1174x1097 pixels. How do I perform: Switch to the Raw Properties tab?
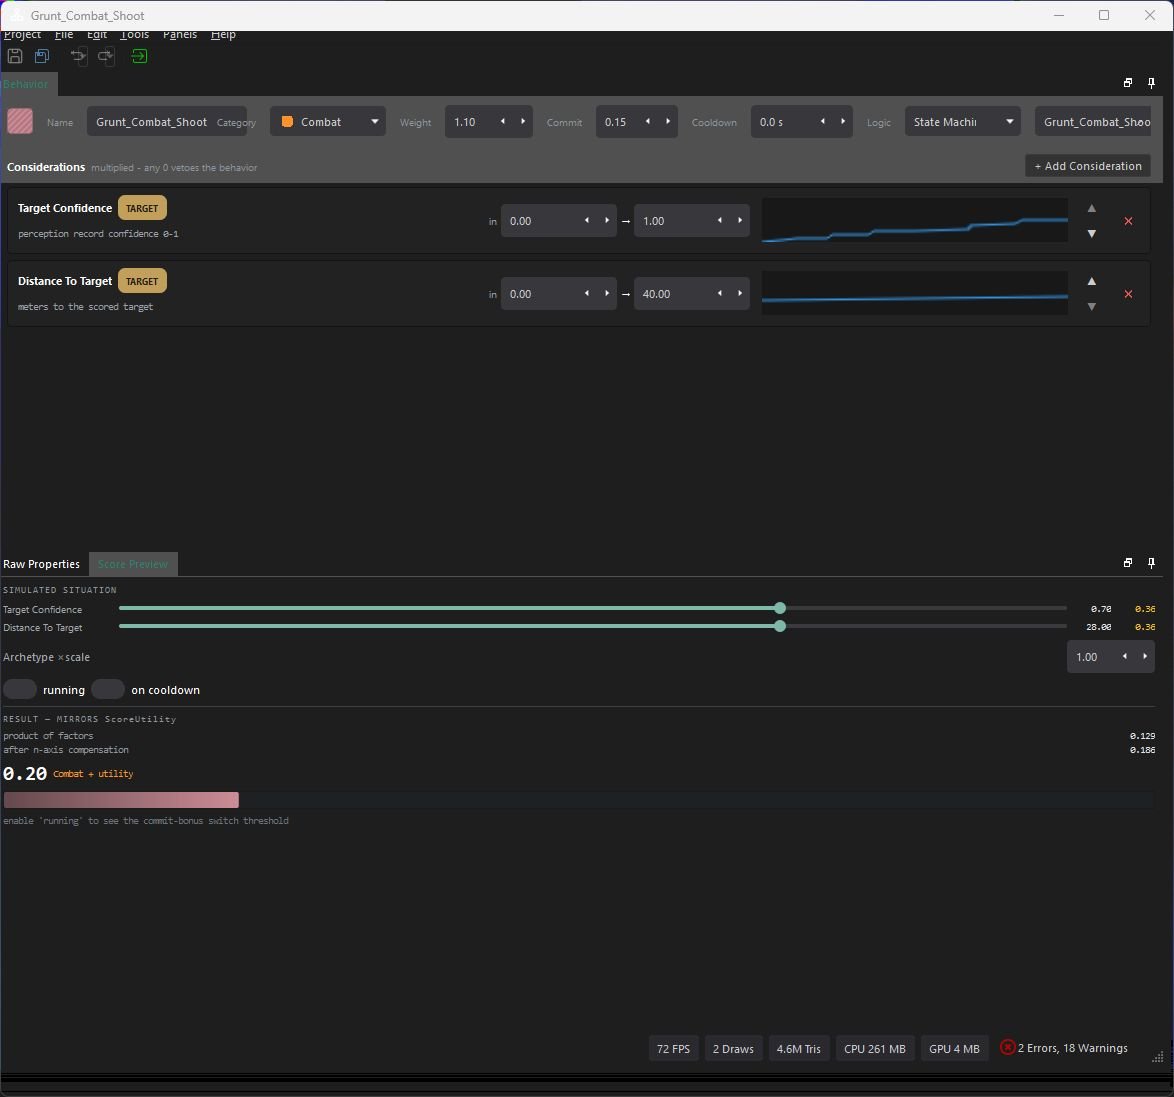(x=42, y=564)
